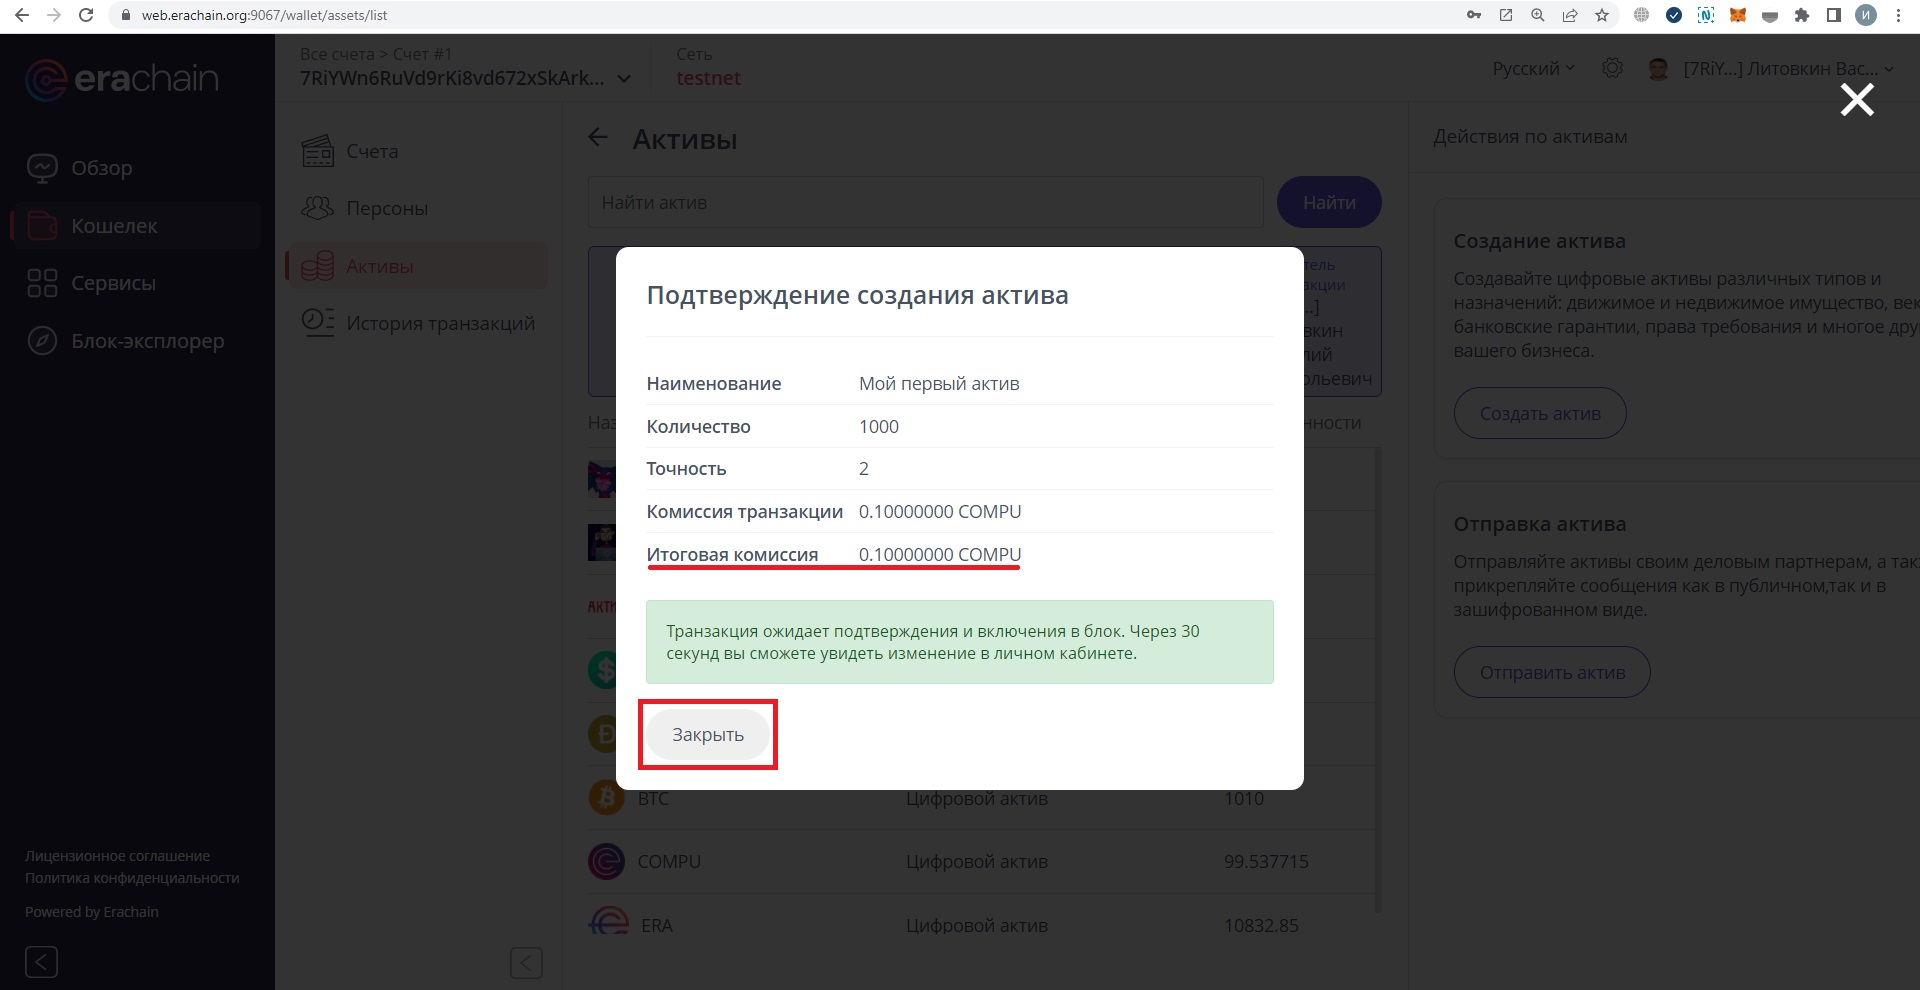Open the Сервисы menu item

pos(113,283)
